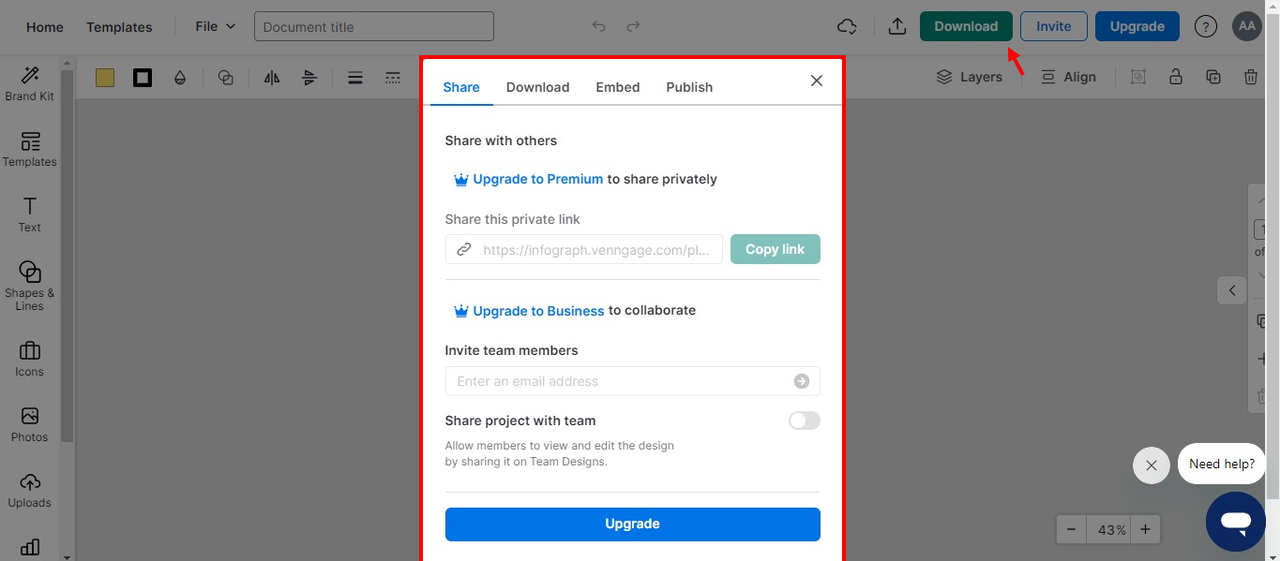Open the File dropdown menu
The width and height of the screenshot is (1280, 561).
tap(215, 26)
